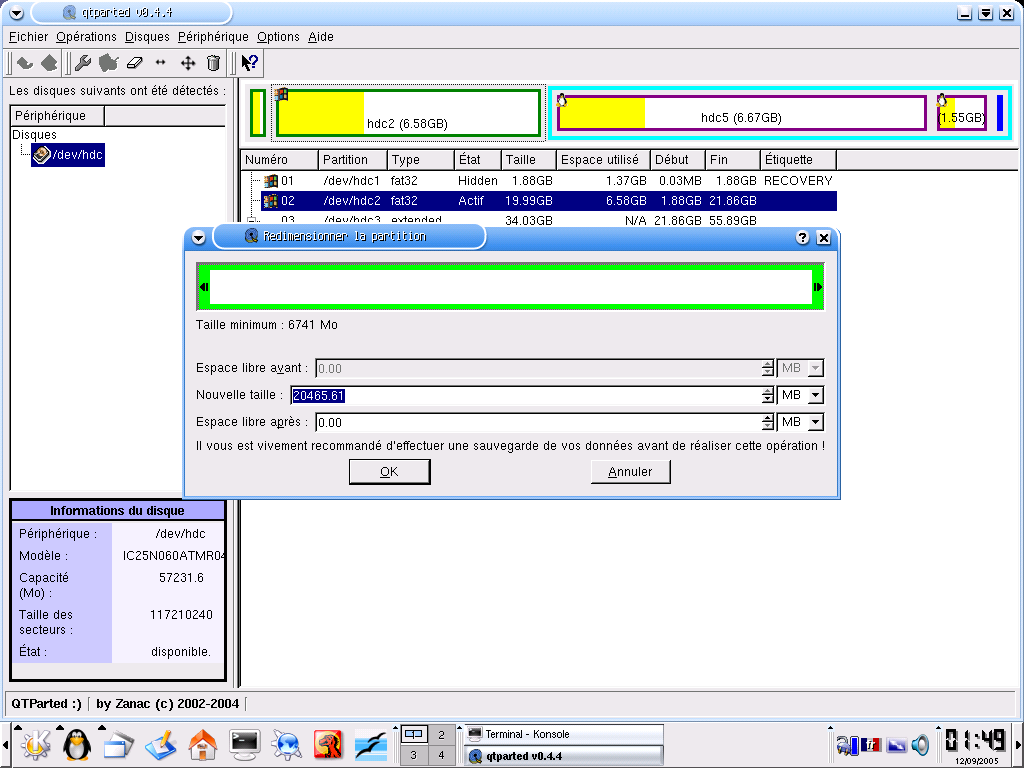Viewport: 1024px width, 768px height.
Task: Open unit dropdown for Espace libre après
Action: pos(816,423)
